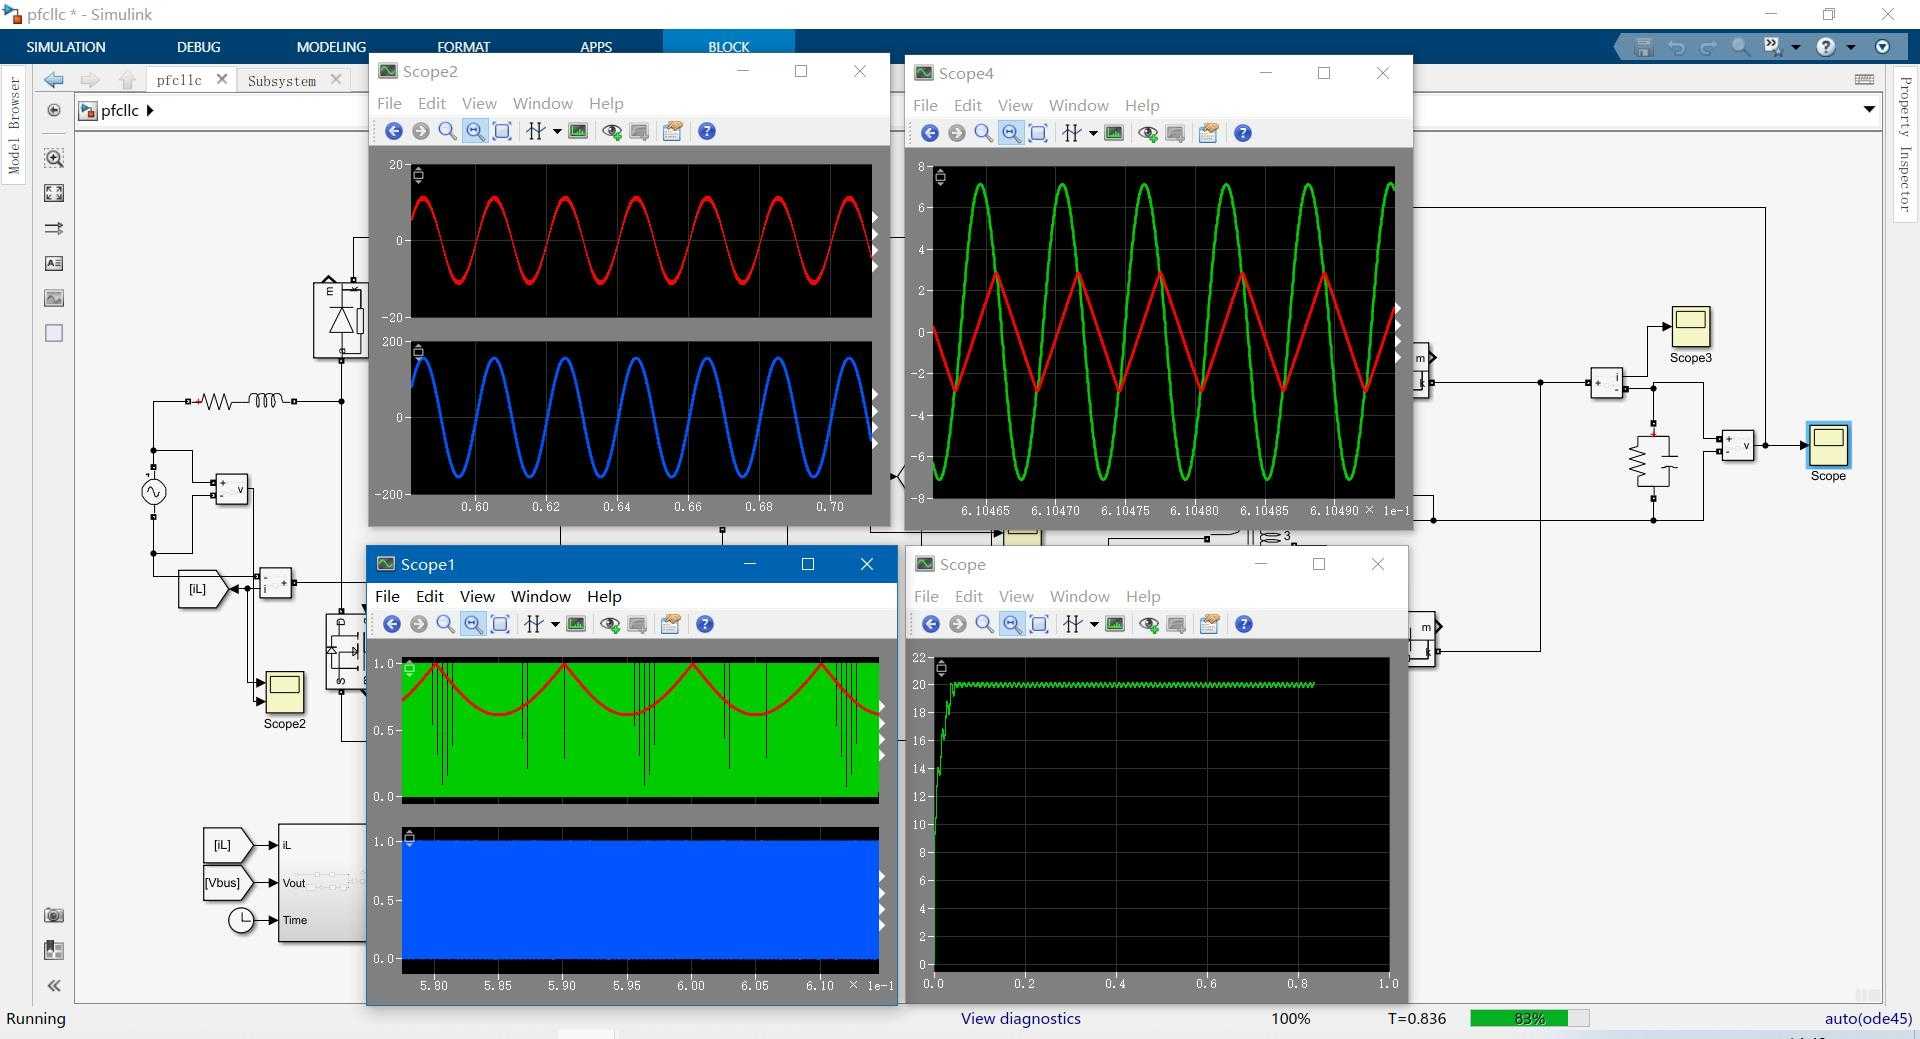Select the Zoom In tool on Scope2 toolbar
Screen dimensions: 1920x1039
point(447,131)
